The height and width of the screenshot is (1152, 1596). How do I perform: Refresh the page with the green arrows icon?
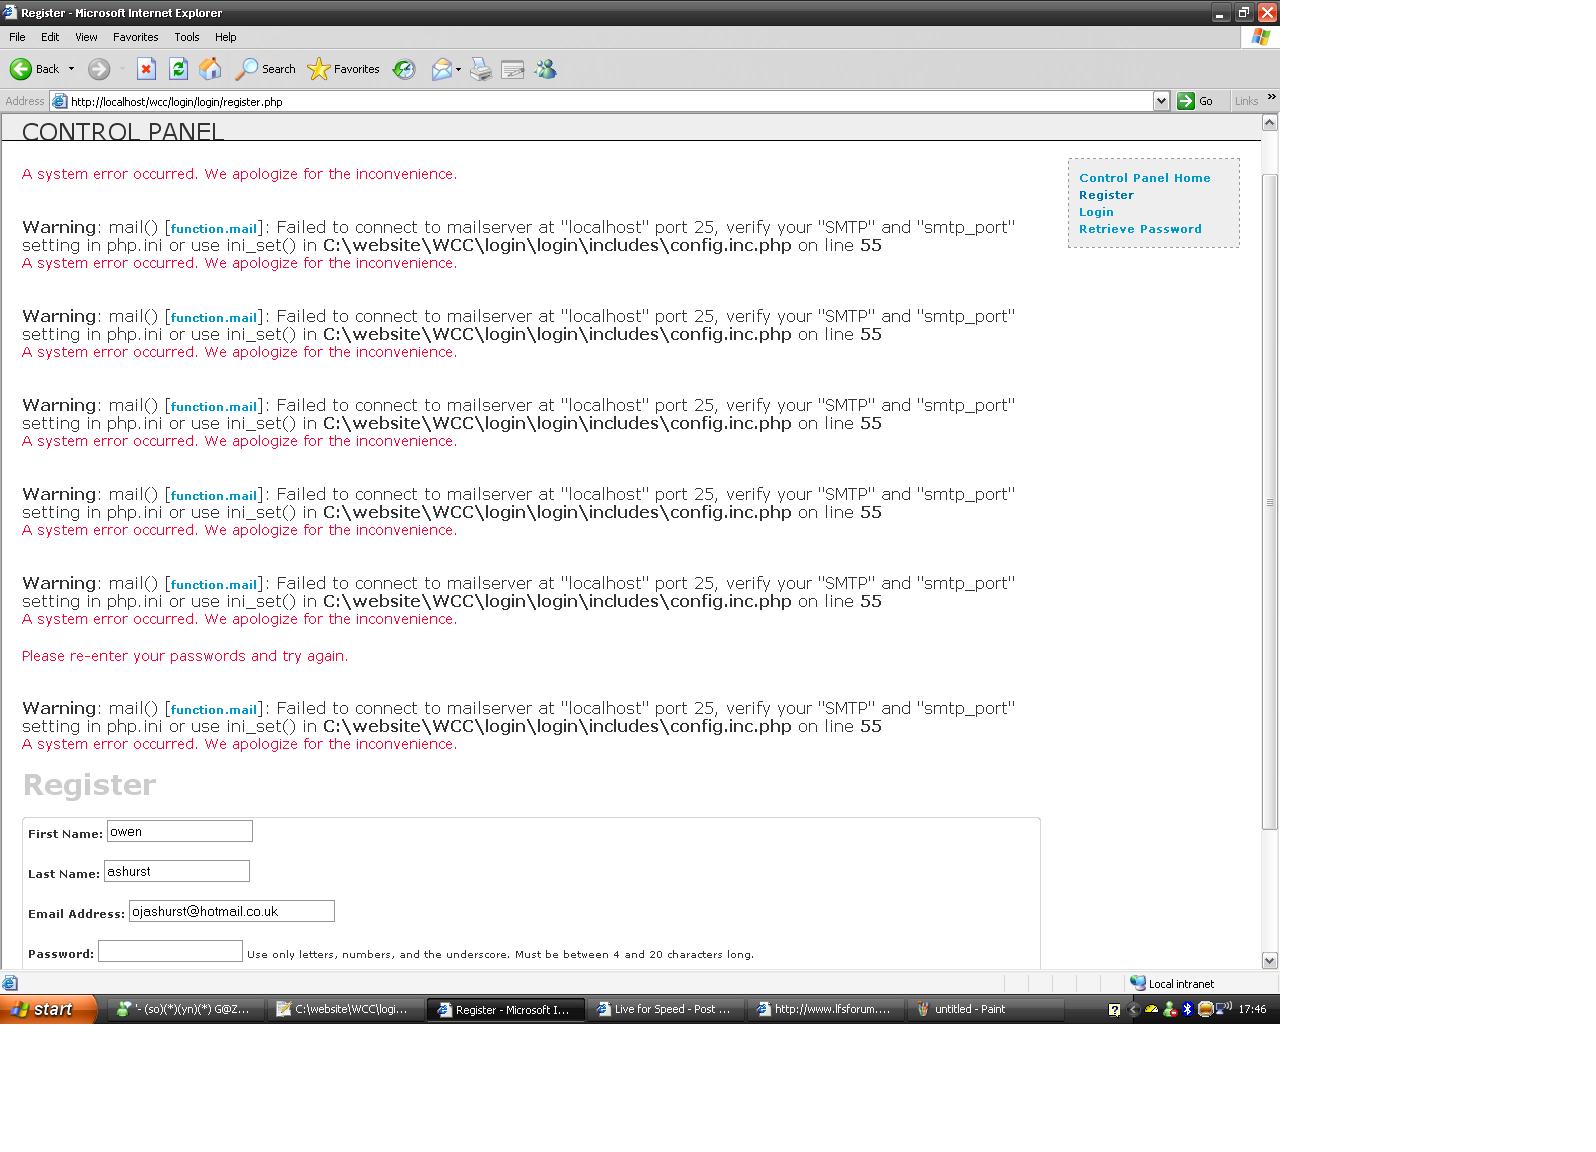[x=178, y=69]
